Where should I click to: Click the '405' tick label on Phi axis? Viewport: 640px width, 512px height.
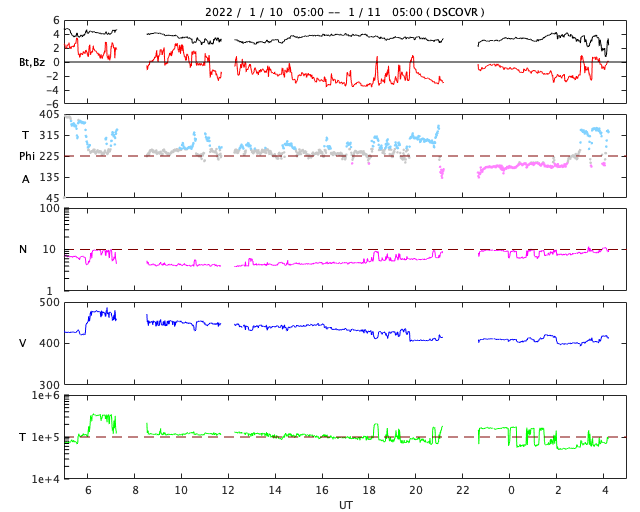[49, 114]
